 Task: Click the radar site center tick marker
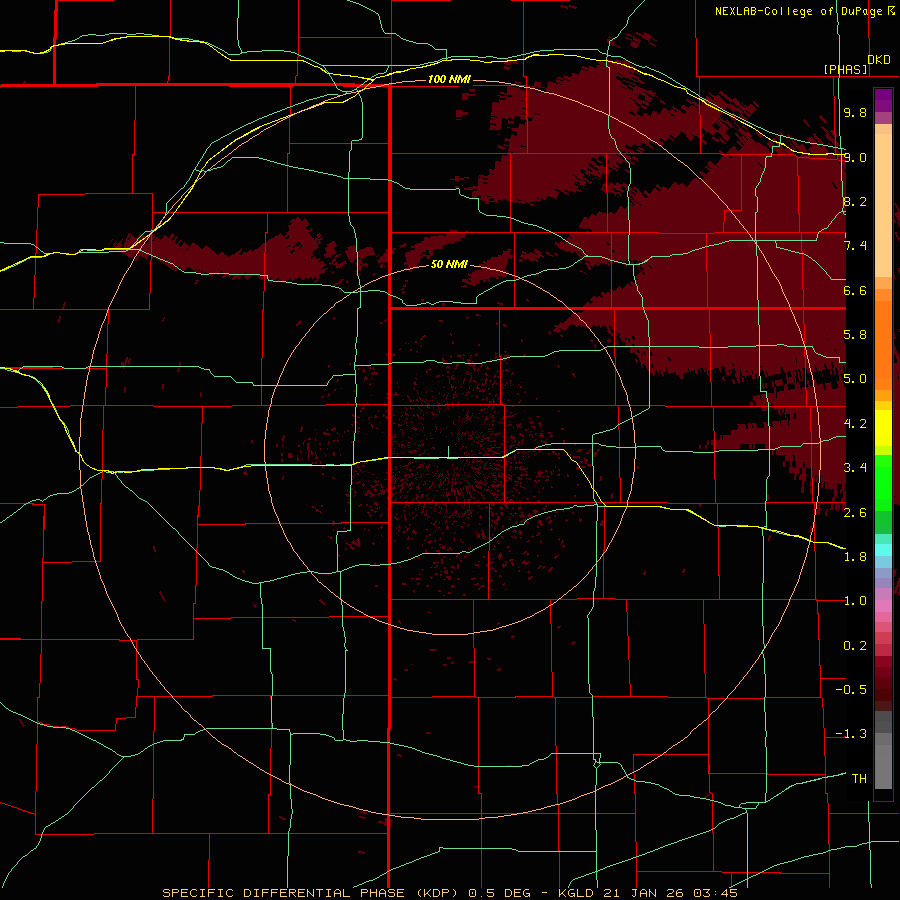click(448, 452)
